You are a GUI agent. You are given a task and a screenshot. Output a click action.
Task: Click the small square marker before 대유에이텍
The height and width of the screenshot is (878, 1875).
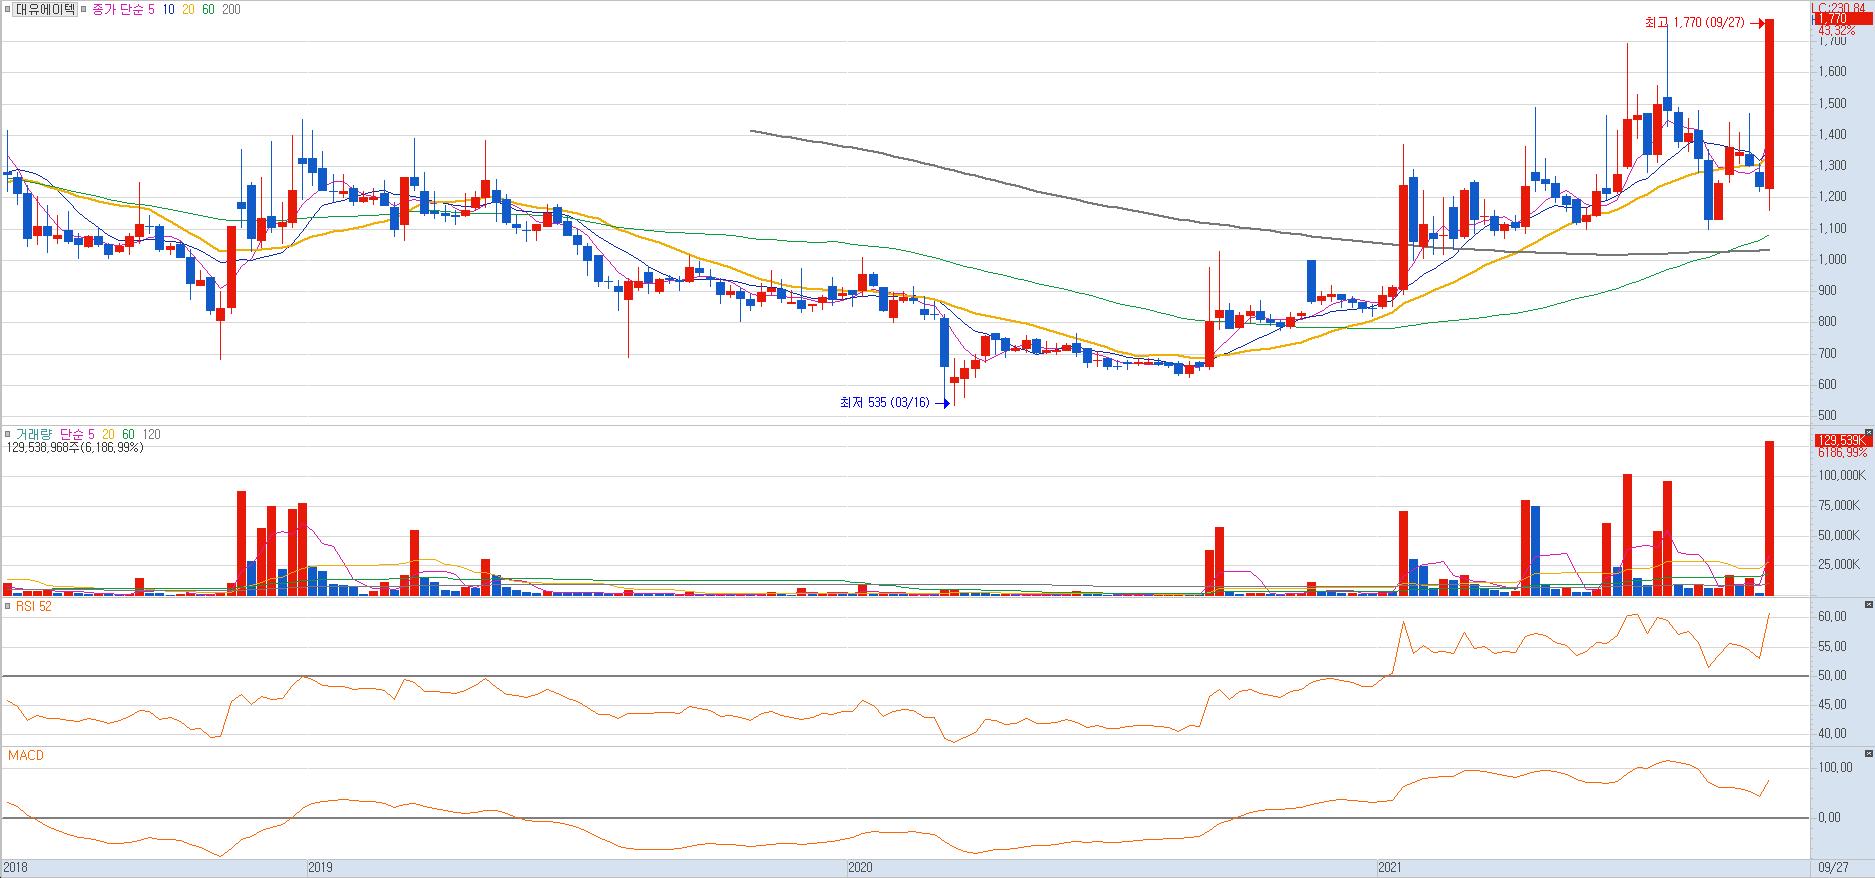click(7, 9)
